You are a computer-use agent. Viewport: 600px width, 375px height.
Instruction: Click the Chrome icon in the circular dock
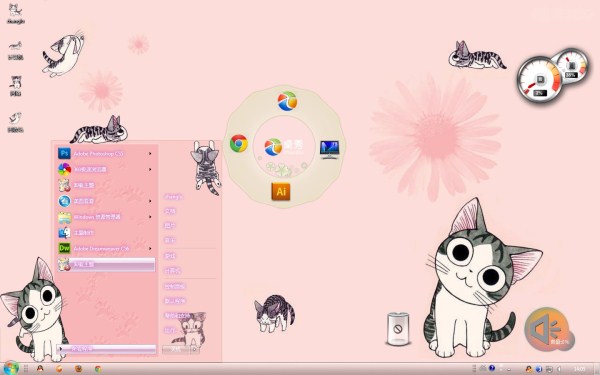tap(239, 143)
